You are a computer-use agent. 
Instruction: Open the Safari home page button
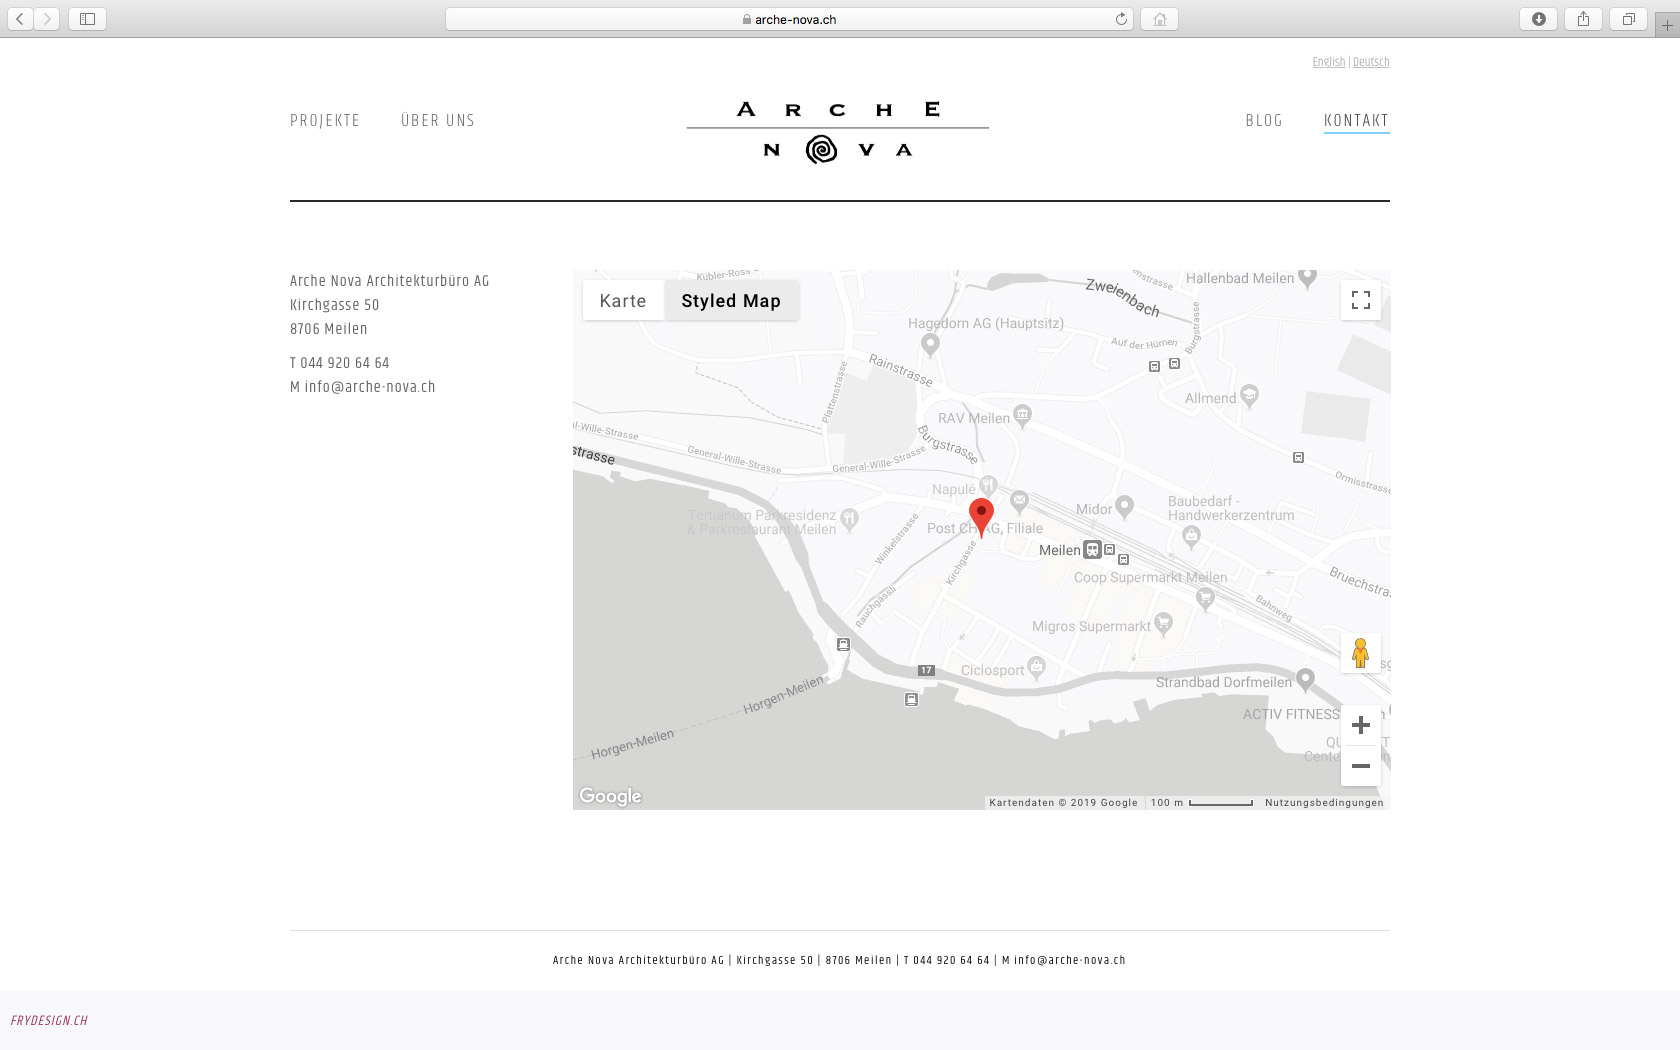coord(1160,19)
